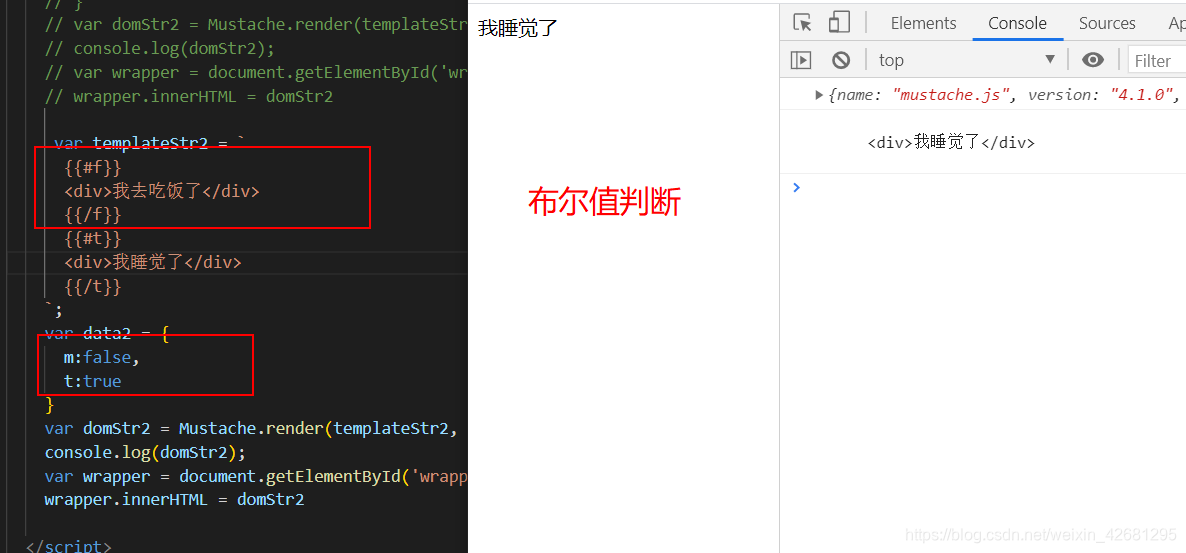This screenshot has width=1186, height=553.
Task: Select the logged <div>我睡觉了</div> console output
Action: pos(951,141)
